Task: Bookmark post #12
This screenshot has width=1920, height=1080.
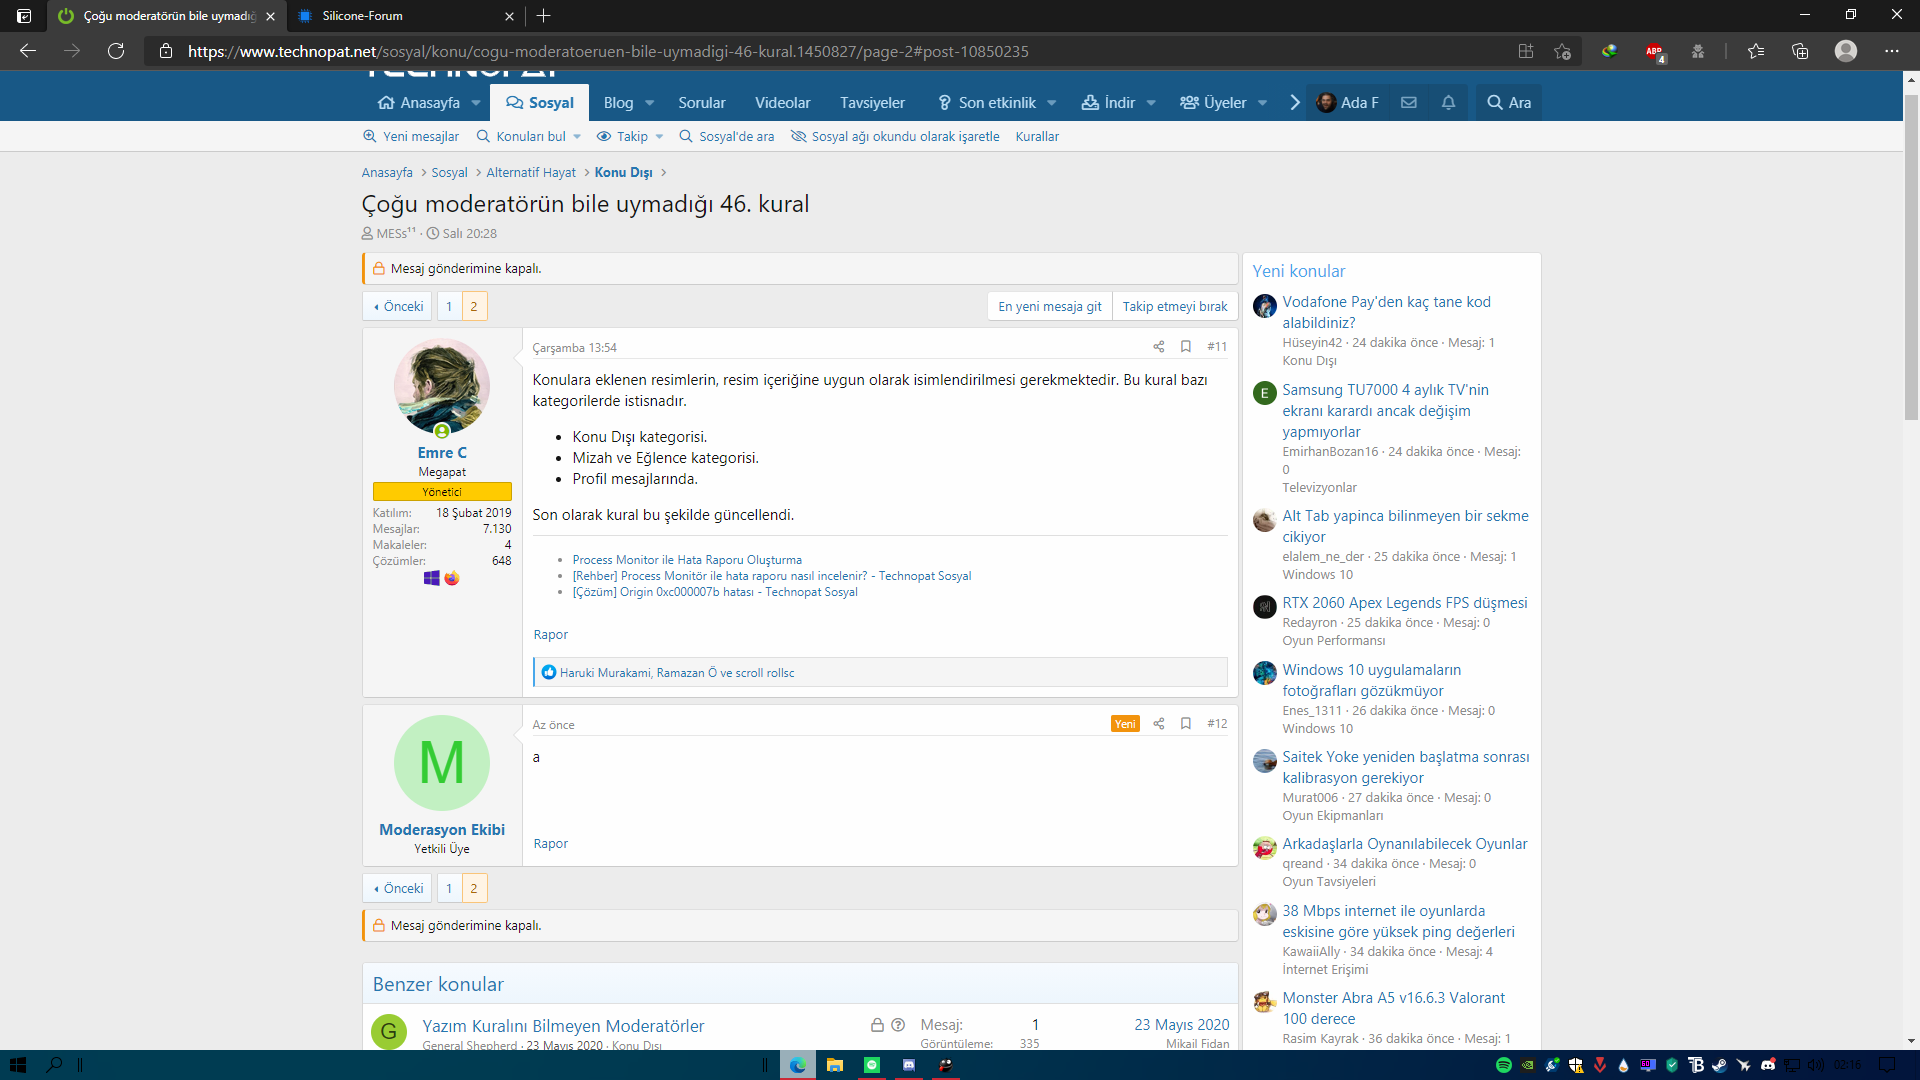Action: click(x=1186, y=724)
